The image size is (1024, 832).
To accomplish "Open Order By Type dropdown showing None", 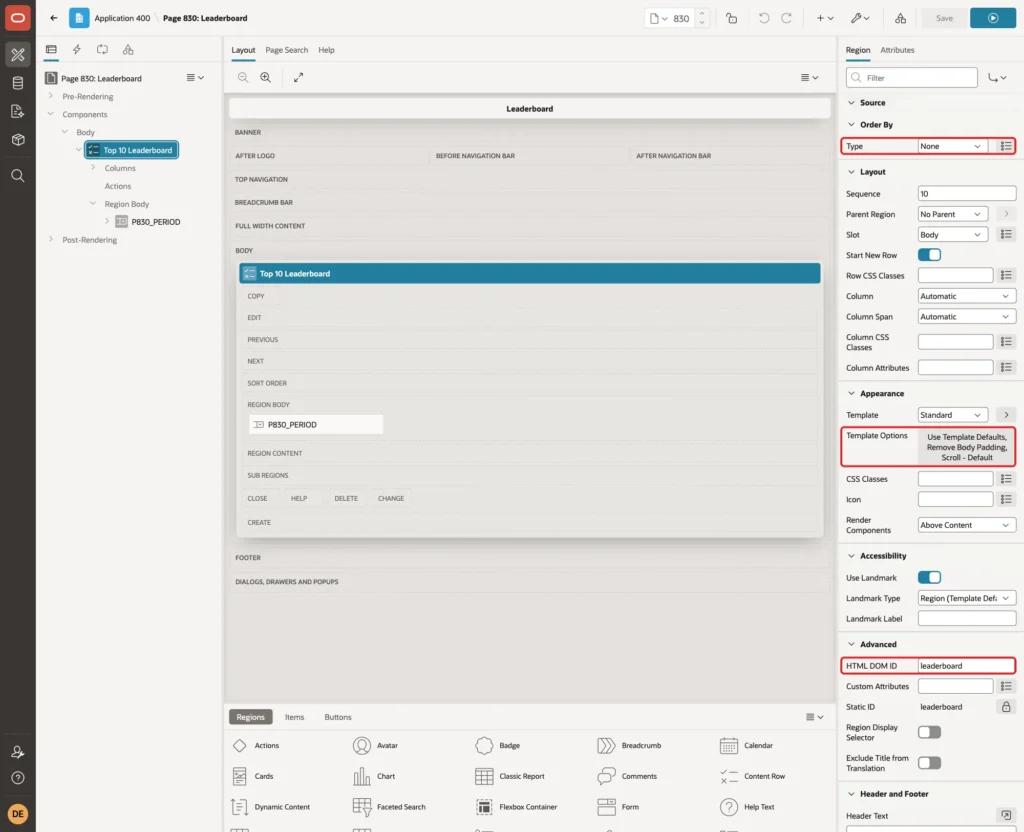I will [952, 146].
